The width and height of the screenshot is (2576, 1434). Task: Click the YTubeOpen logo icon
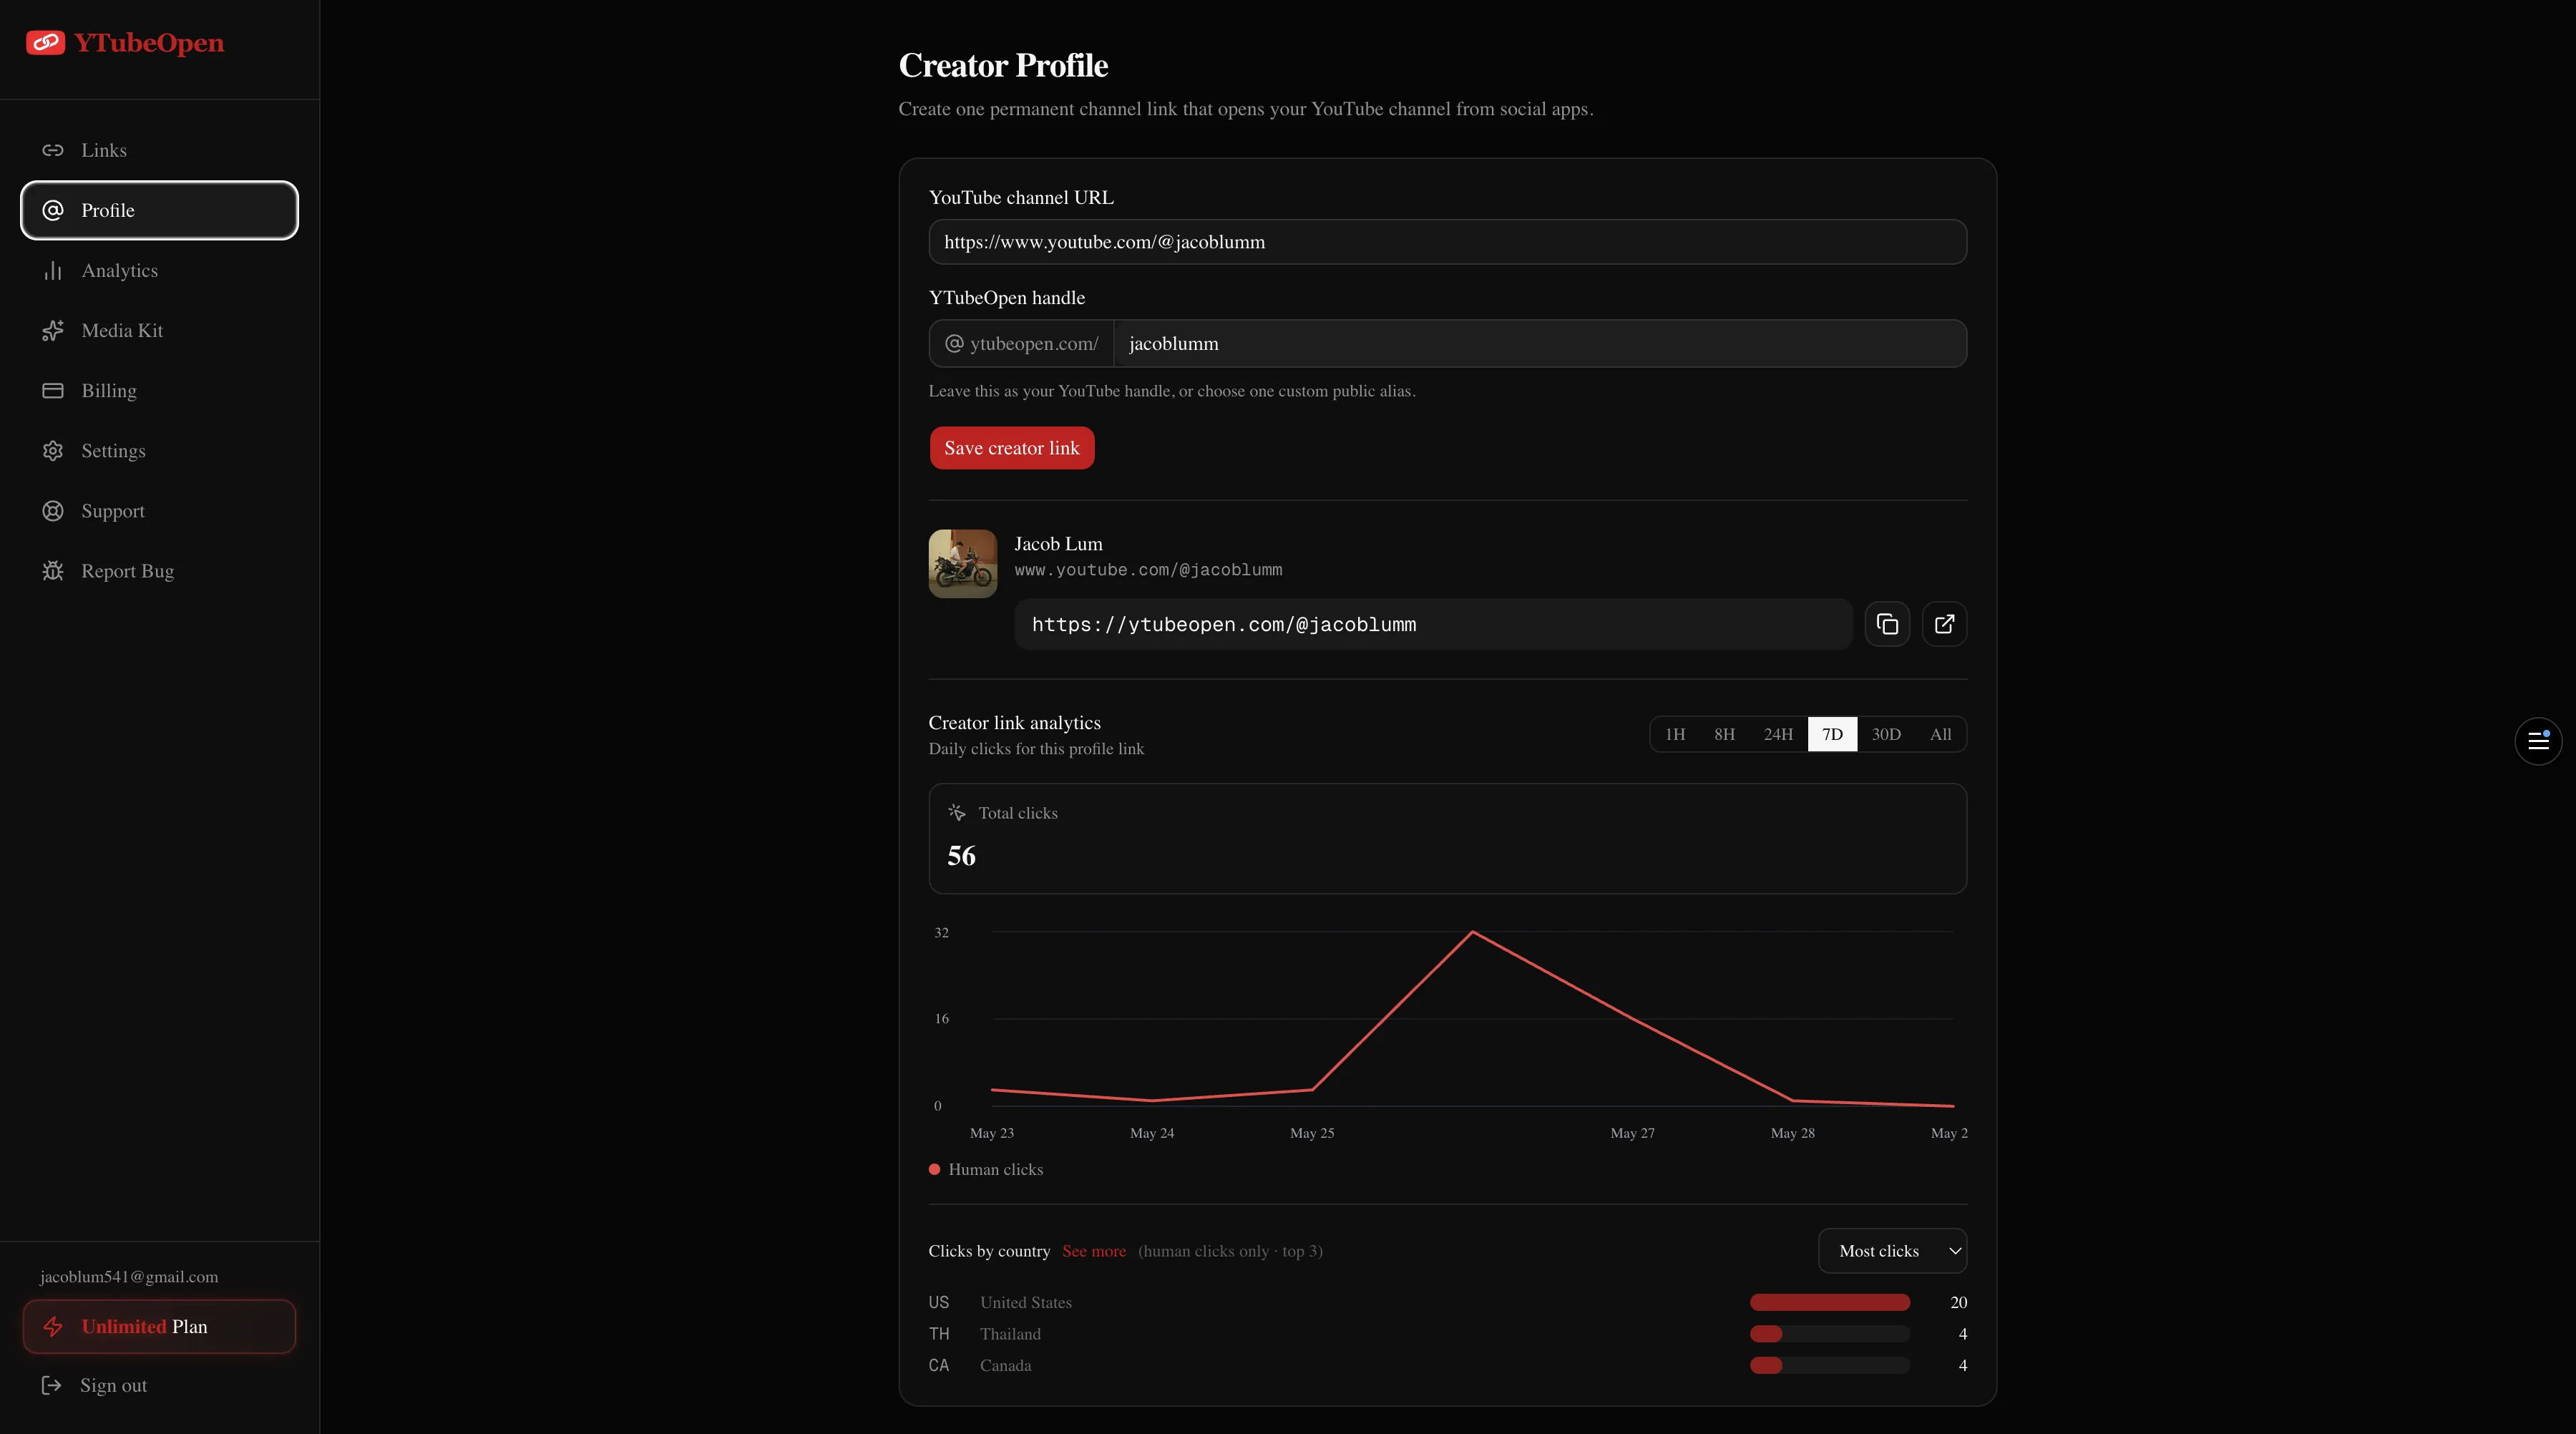(x=45, y=42)
